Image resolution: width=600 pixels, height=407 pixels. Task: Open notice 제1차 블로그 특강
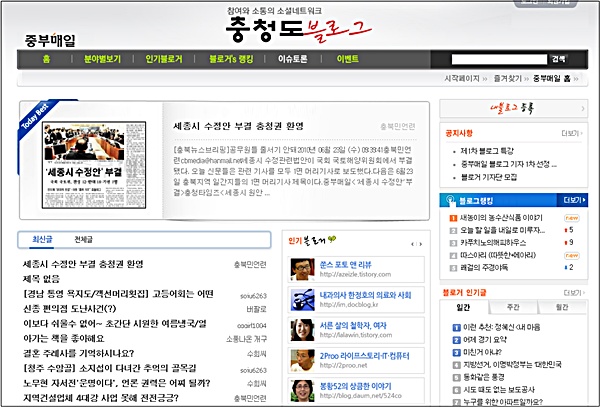(x=487, y=151)
